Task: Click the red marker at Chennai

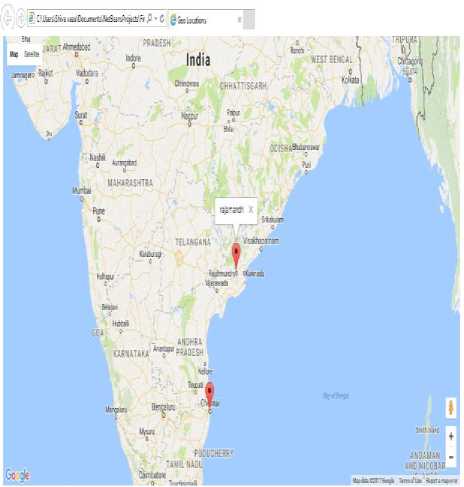Action: [209, 394]
